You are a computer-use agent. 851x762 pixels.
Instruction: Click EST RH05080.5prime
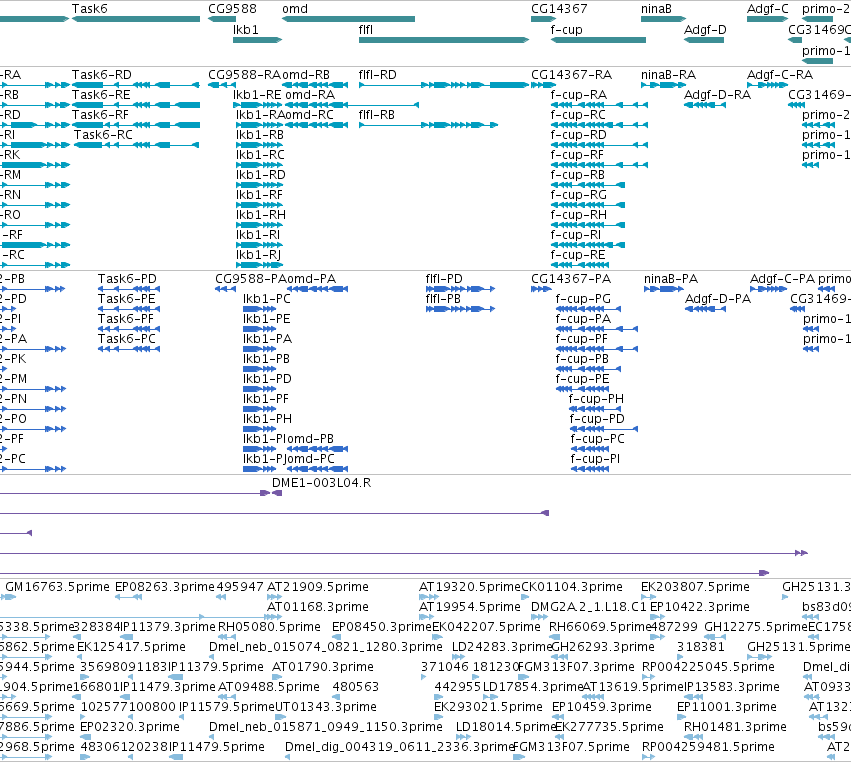tap(269, 626)
